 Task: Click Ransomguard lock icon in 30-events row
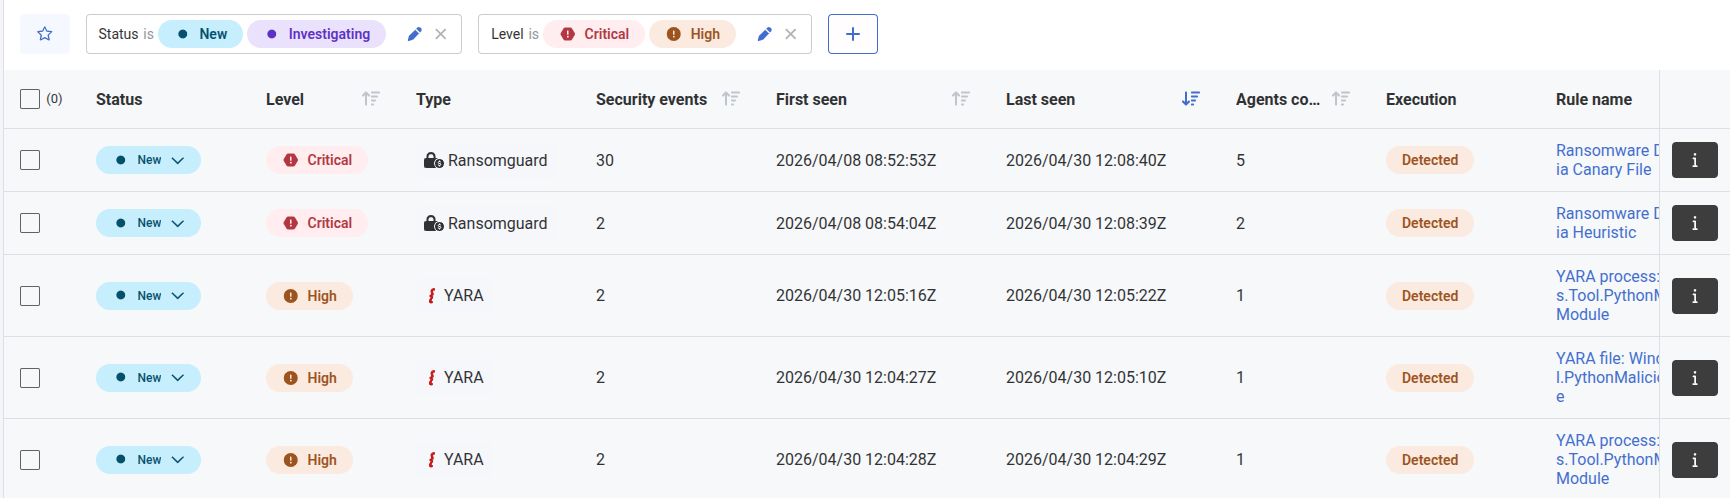(x=433, y=160)
